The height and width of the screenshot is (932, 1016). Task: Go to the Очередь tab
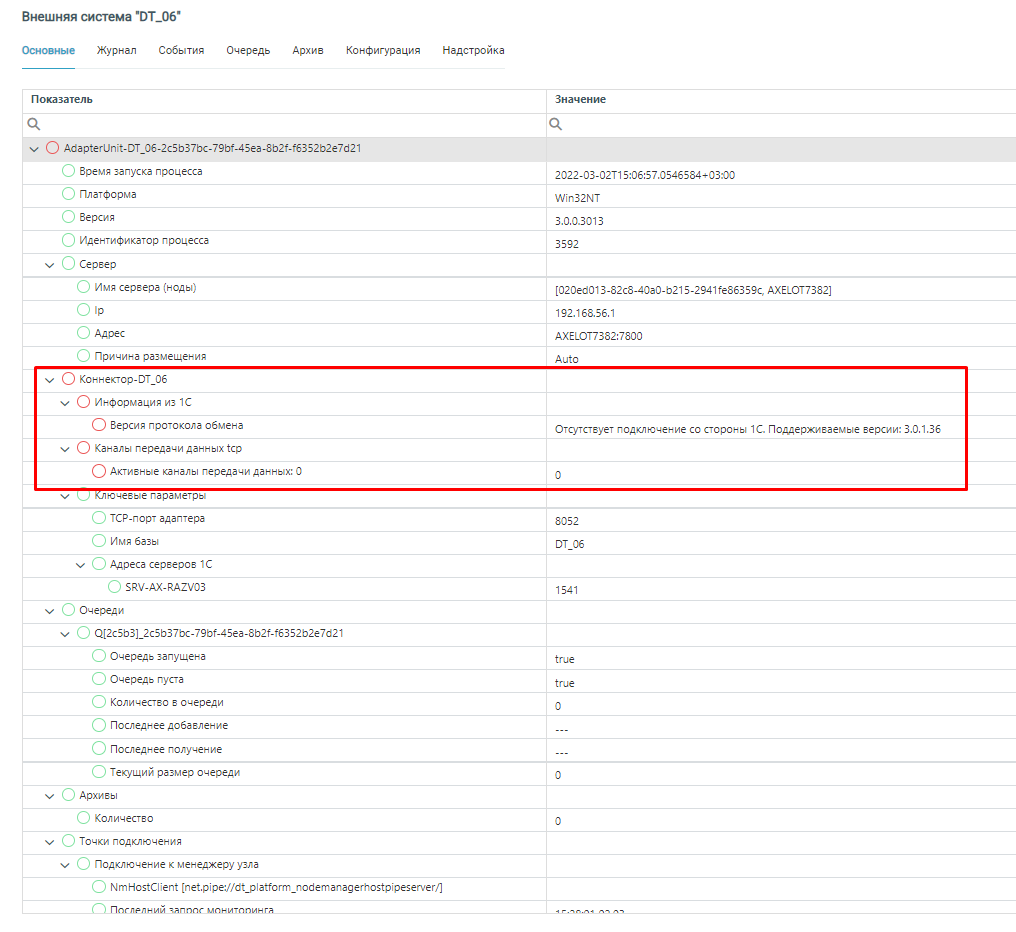tap(248, 50)
